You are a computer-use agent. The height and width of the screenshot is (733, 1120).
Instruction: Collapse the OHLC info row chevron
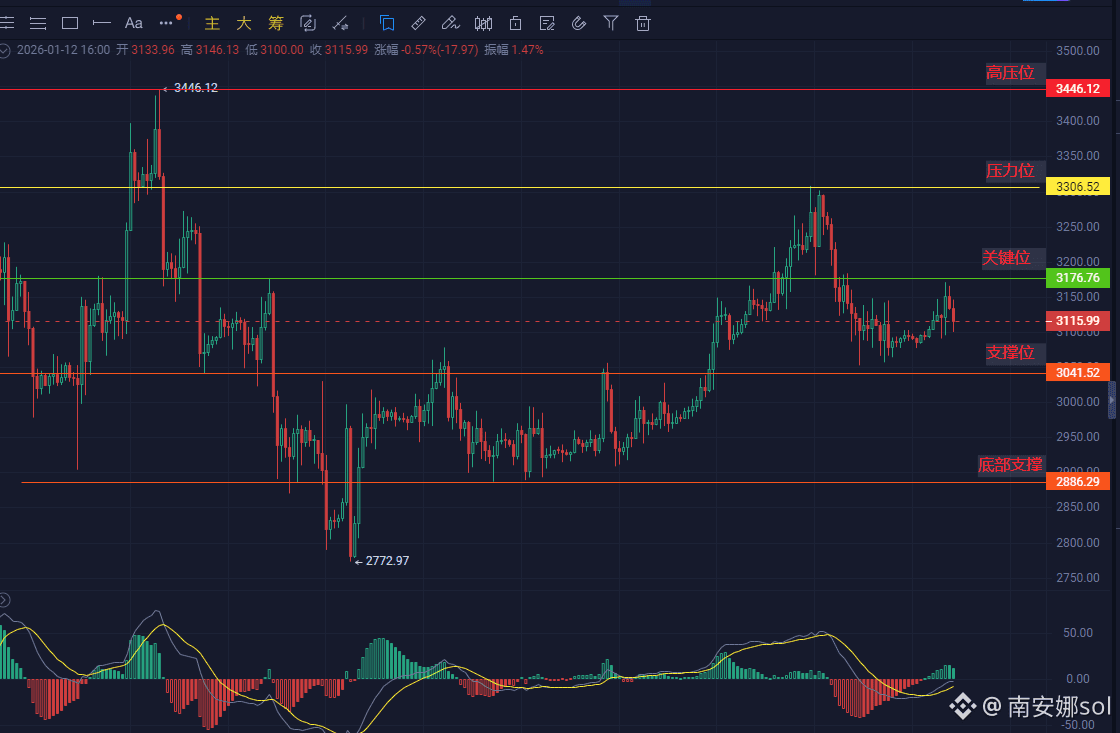pyautogui.click(x=4, y=50)
